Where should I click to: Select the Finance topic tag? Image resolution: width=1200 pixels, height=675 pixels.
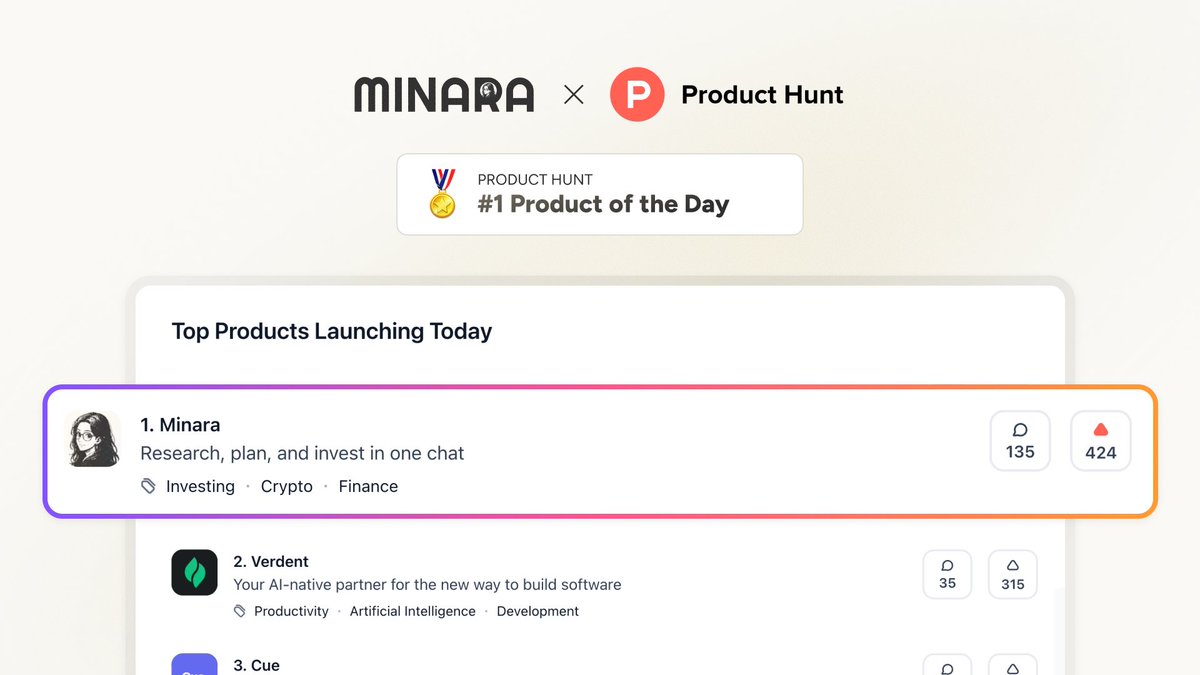pyautogui.click(x=368, y=486)
